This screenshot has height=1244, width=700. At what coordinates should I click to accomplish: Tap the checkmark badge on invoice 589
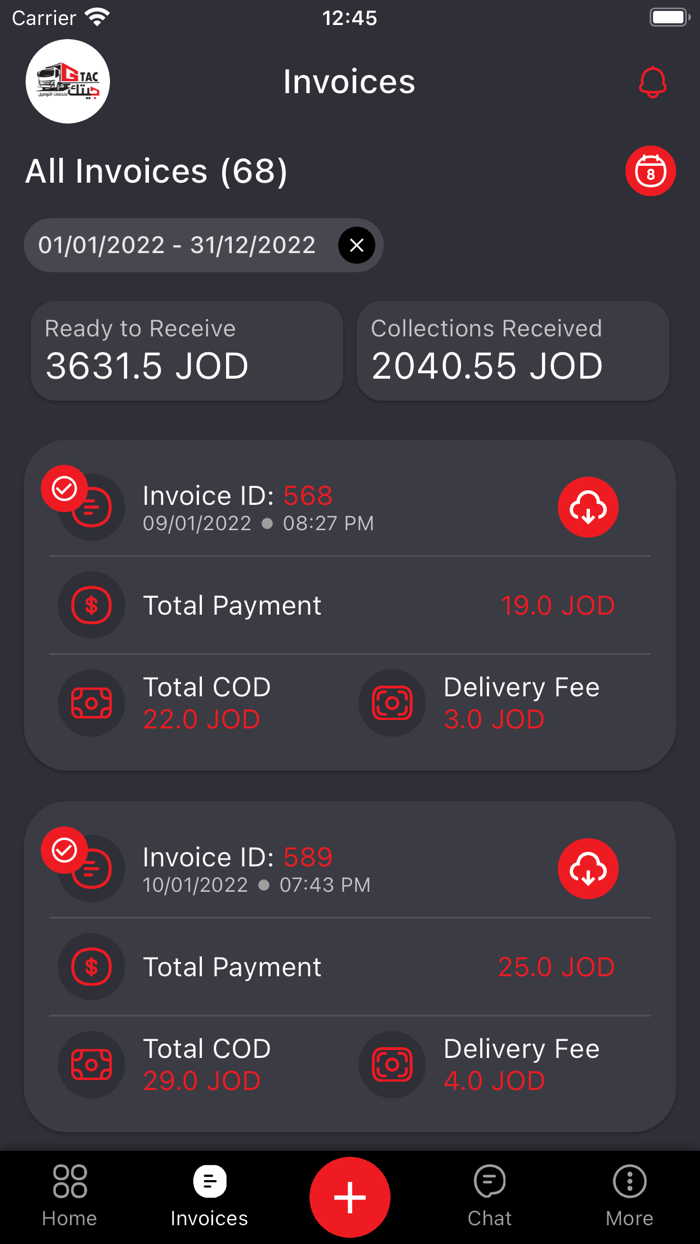point(64,850)
